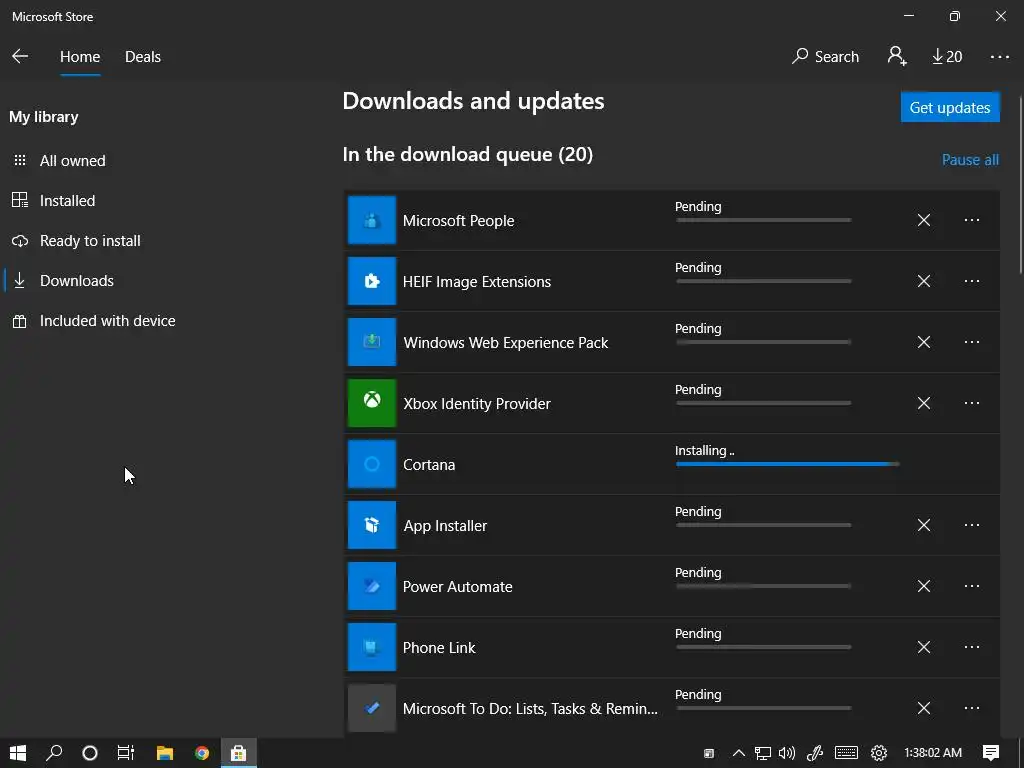Click the Power Automate app icon
Image resolution: width=1024 pixels, height=768 pixels.
[x=372, y=586]
